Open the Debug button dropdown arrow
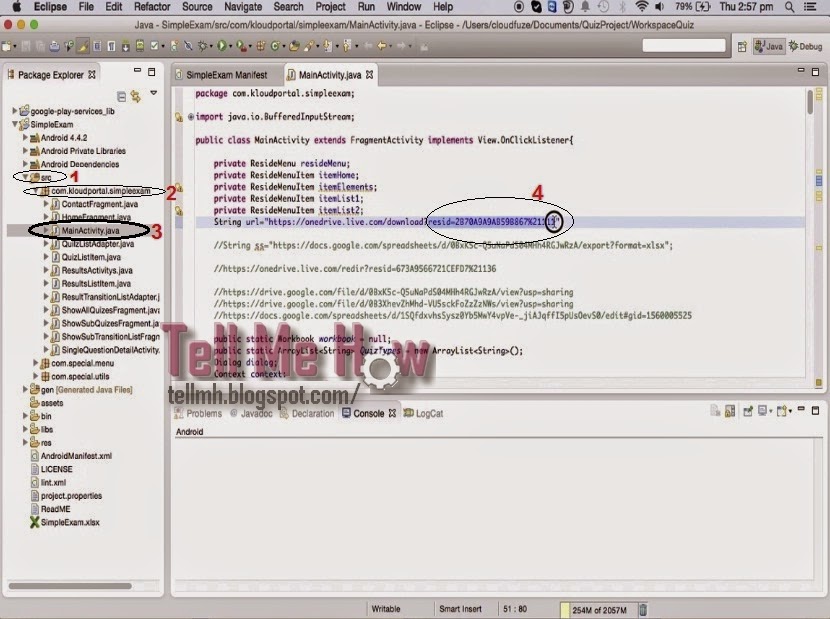 tap(211, 47)
